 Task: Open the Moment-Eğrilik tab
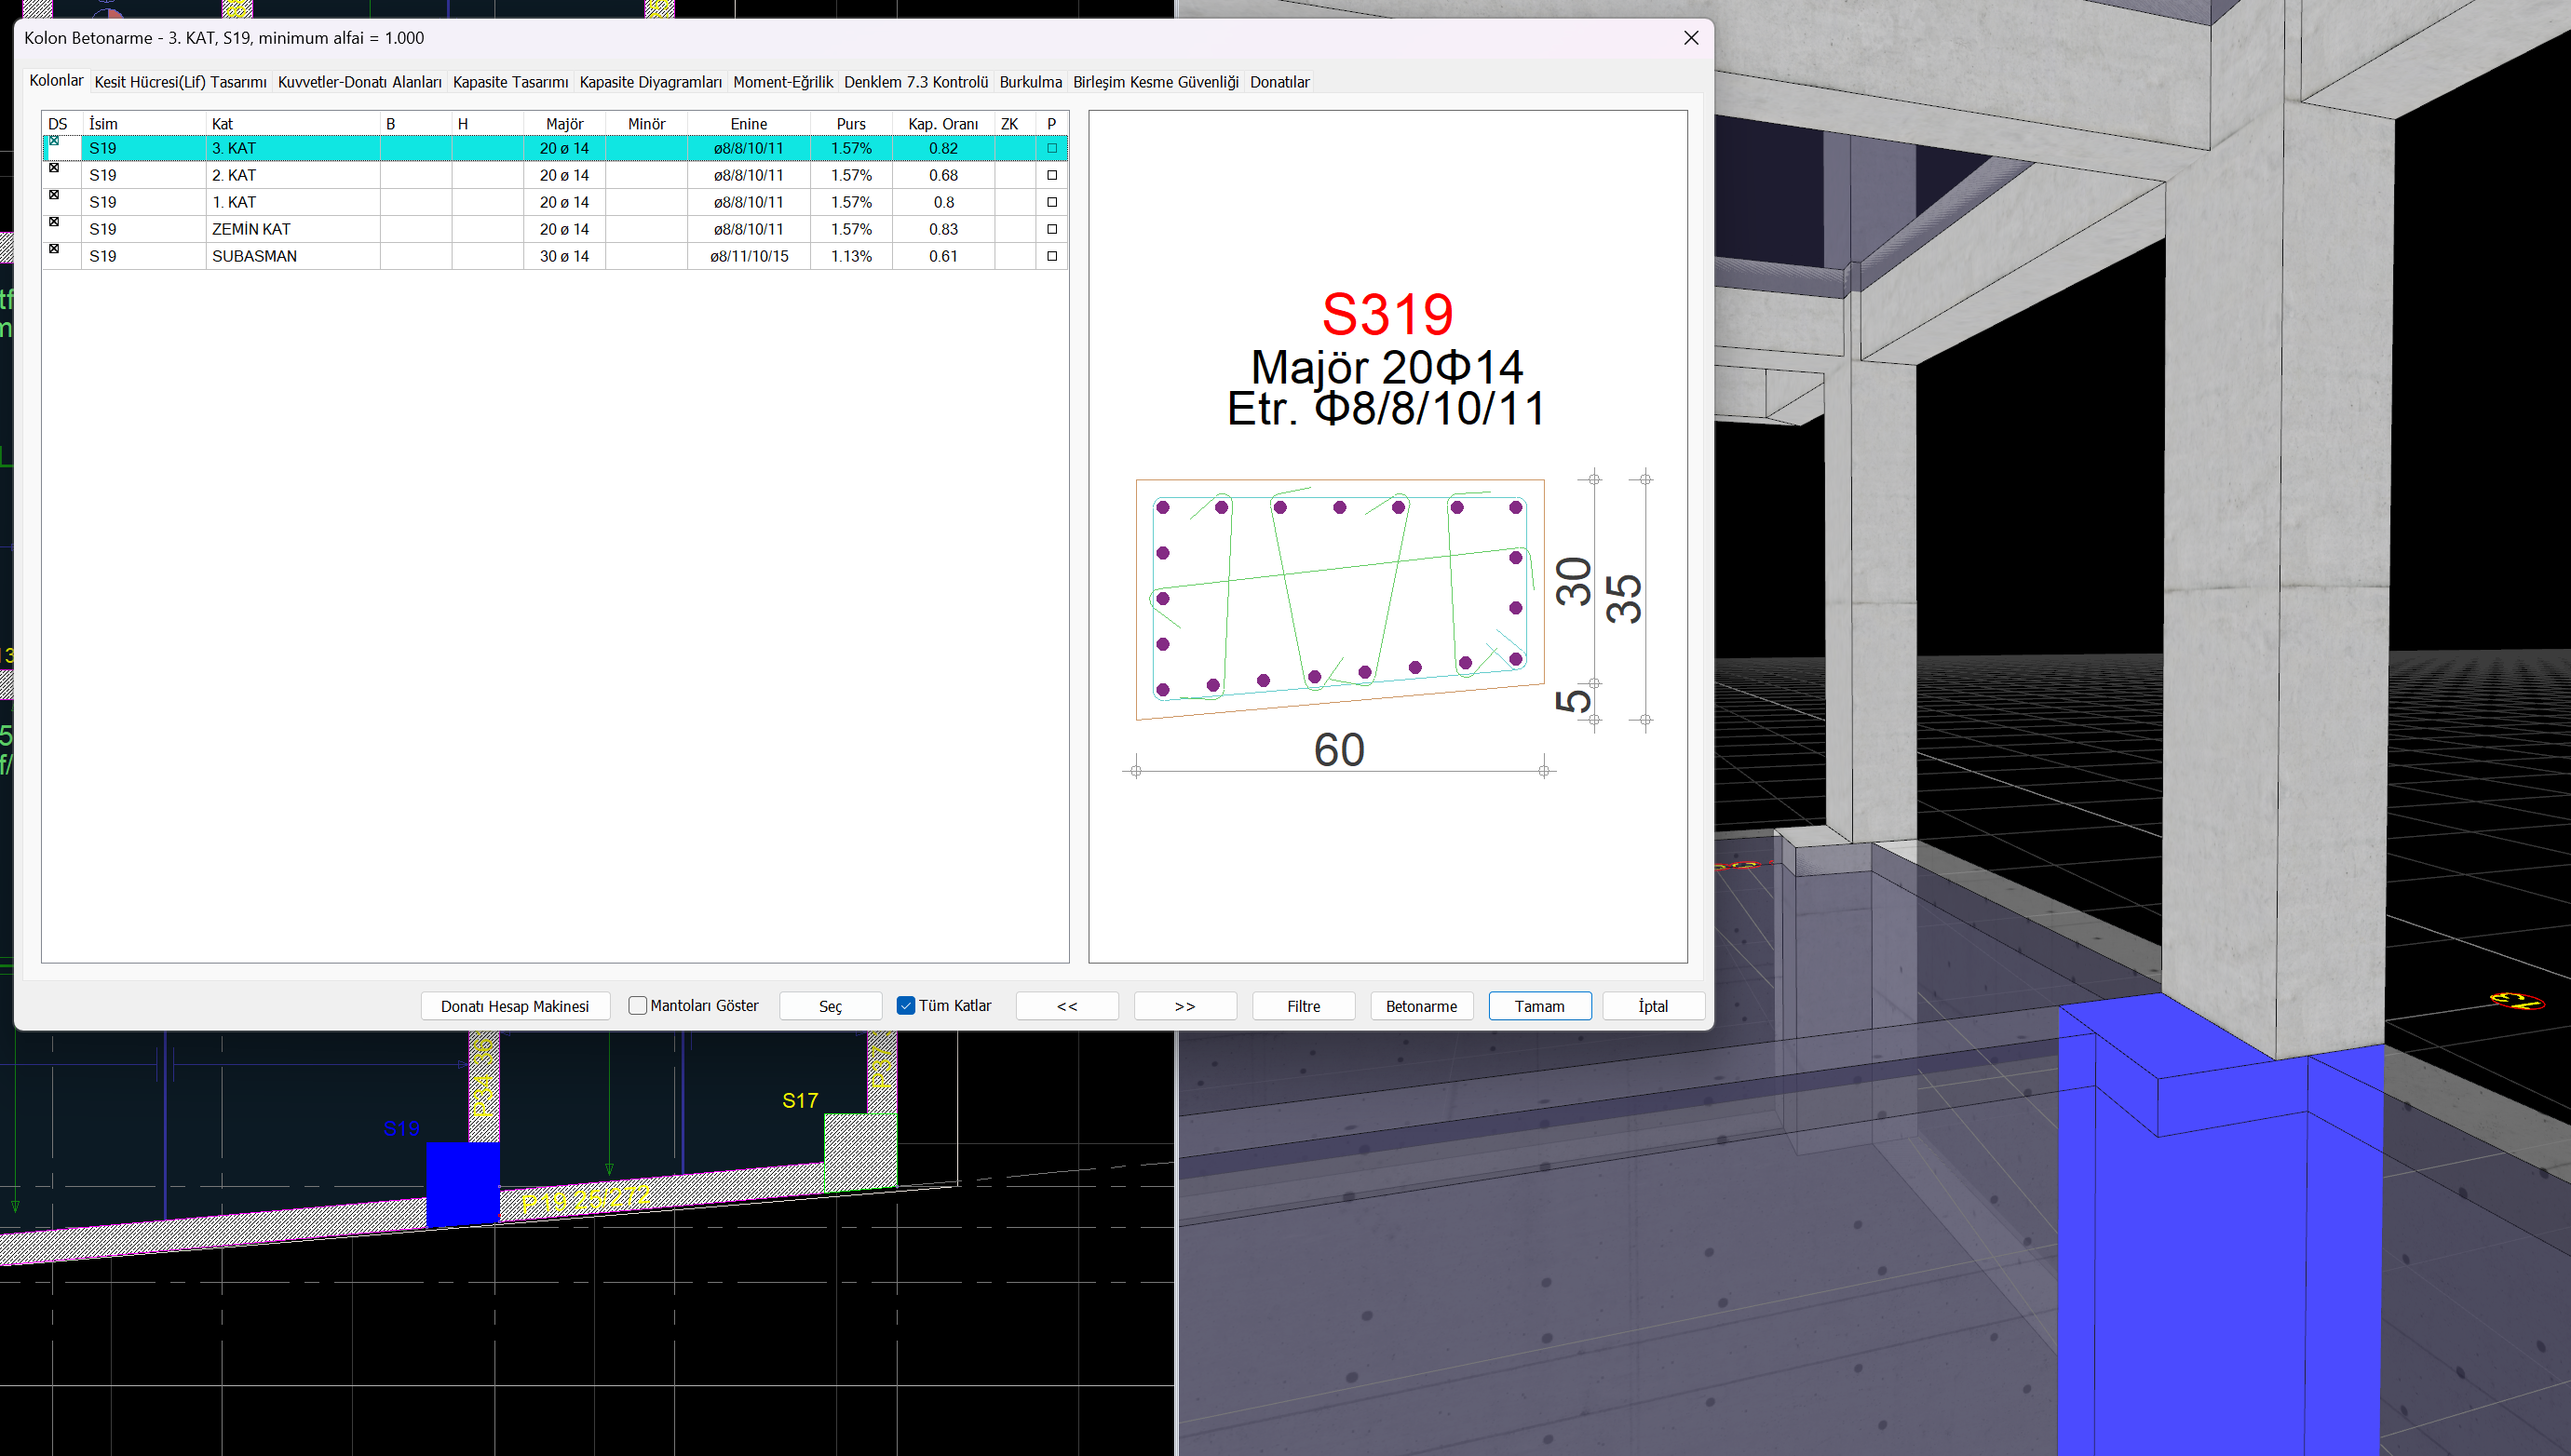[783, 82]
